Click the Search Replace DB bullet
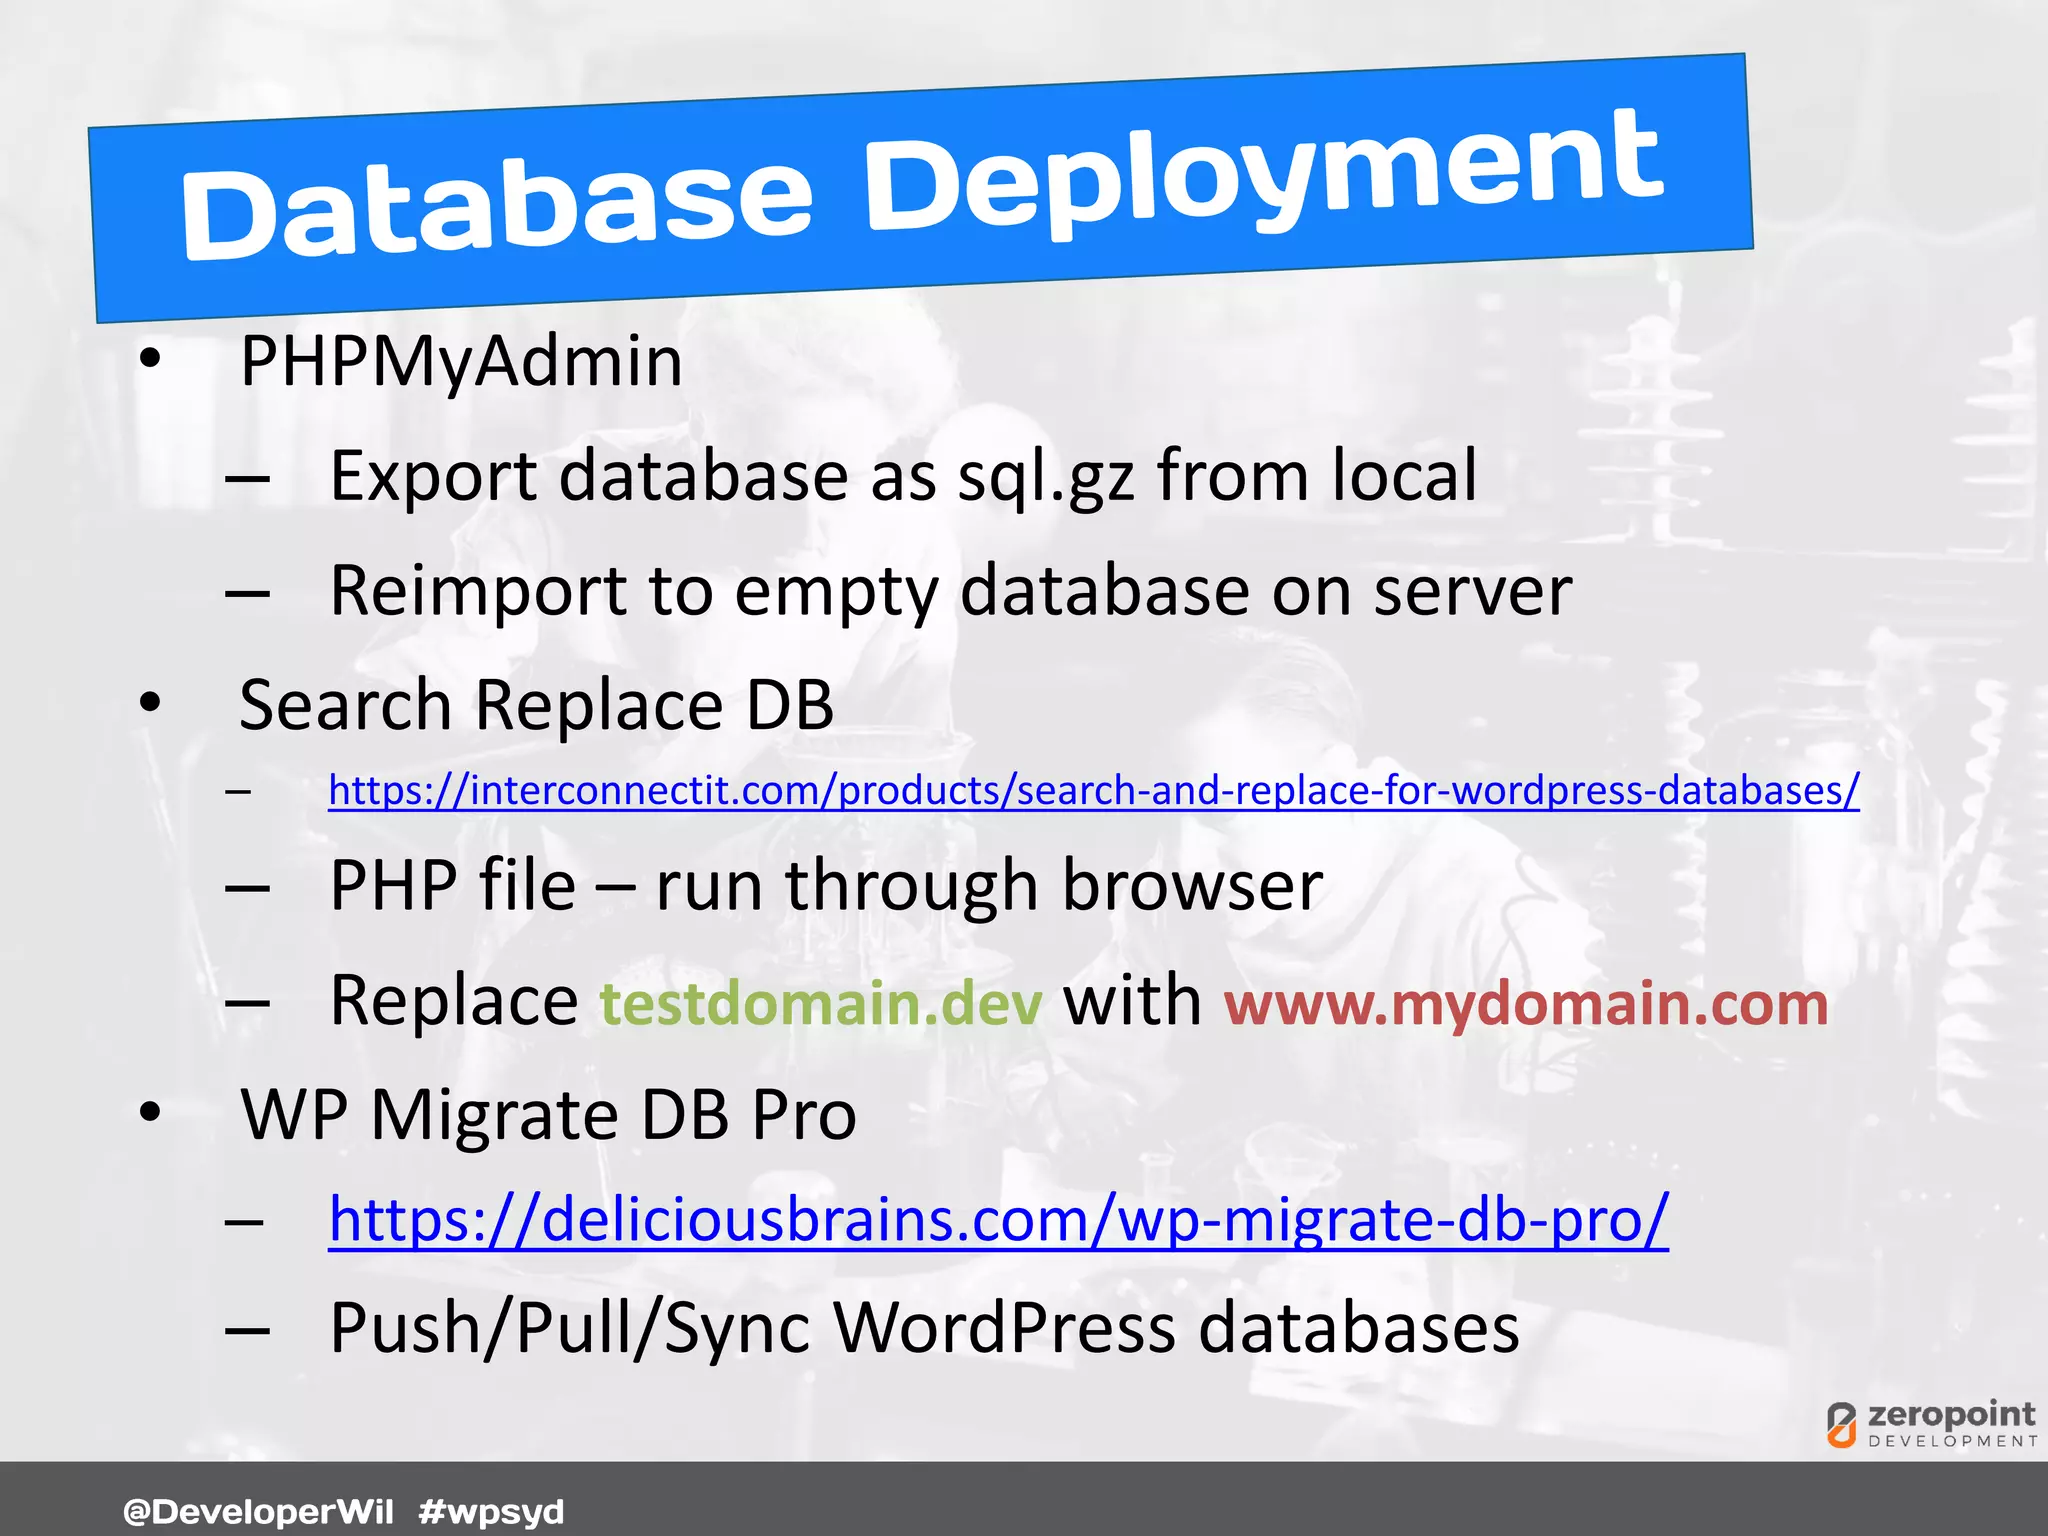This screenshot has height=1536, width=2048. click(536, 705)
